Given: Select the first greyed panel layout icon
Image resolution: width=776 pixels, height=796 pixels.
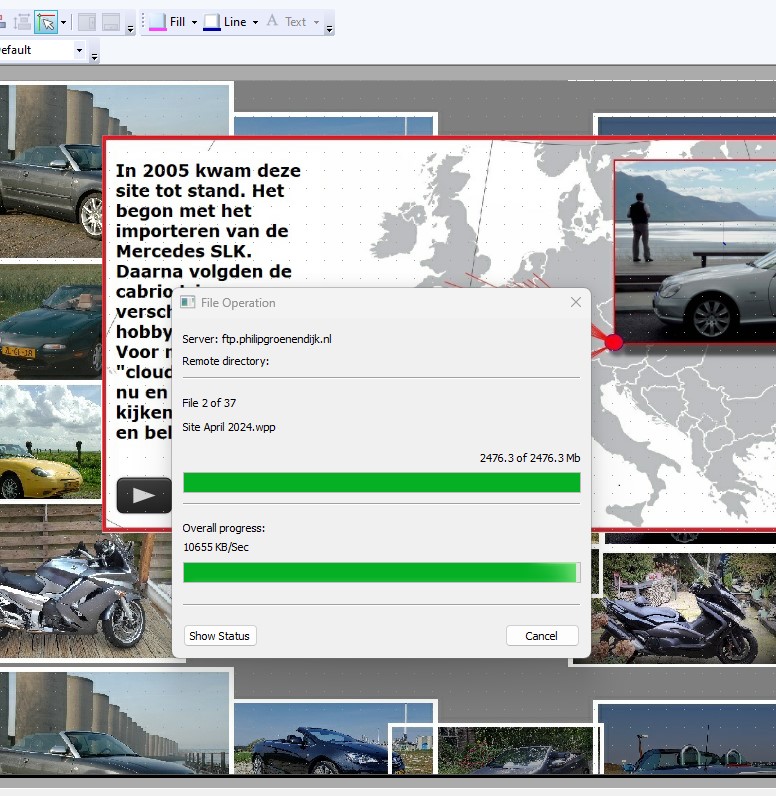Looking at the screenshot, I should pyautogui.click(x=87, y=22).
